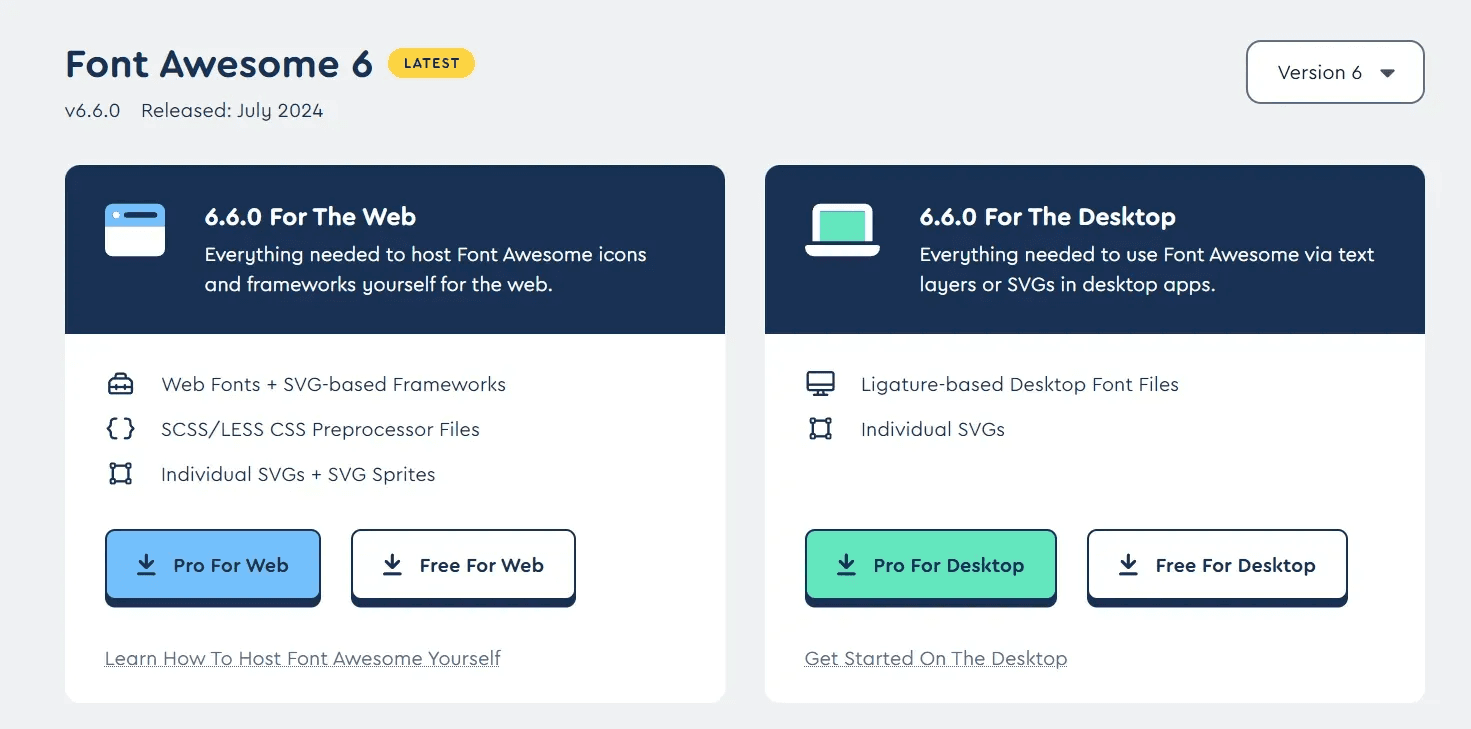This screenshot has width=1471, height=729.
Task: Select the briefcase icon beside Web Fonts
Action: 120,384
